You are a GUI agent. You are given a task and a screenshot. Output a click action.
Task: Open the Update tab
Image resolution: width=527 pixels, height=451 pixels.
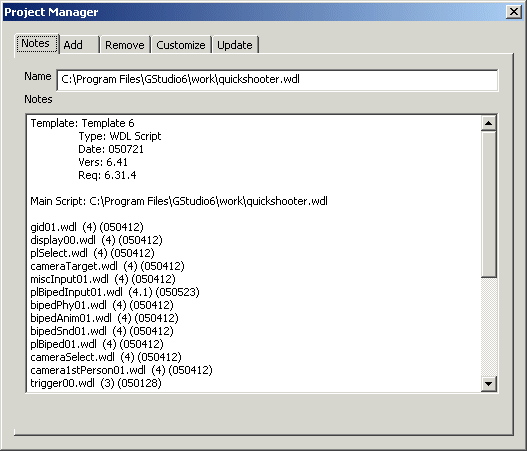click(x=235, y=45)
